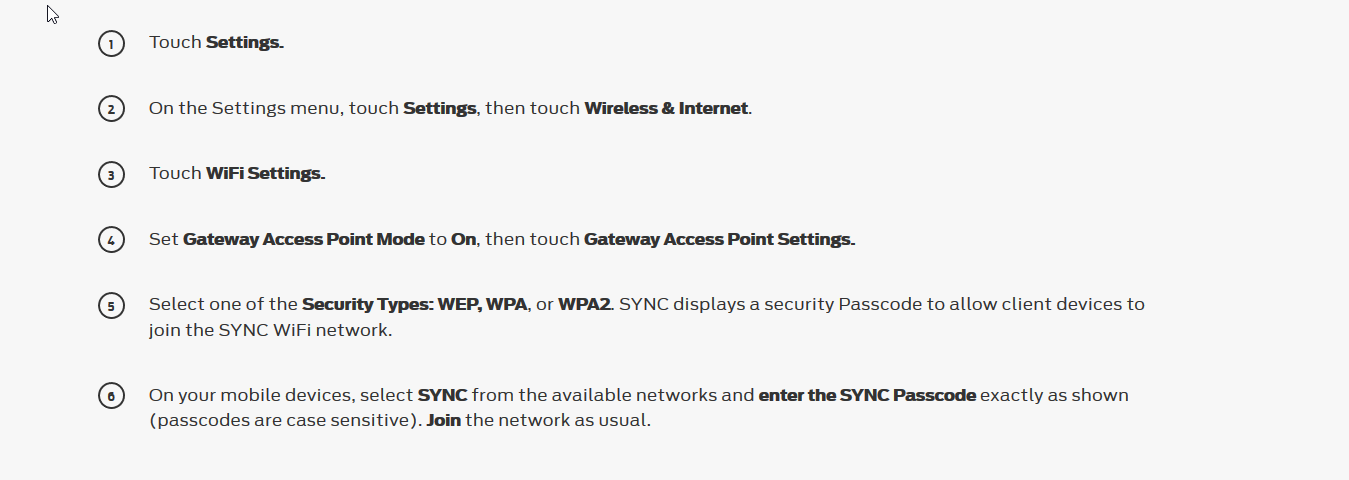Click the step 6 circled number
Image resolution: width=1349 pixels, height=480 pixels.
[x=111, y=396]
